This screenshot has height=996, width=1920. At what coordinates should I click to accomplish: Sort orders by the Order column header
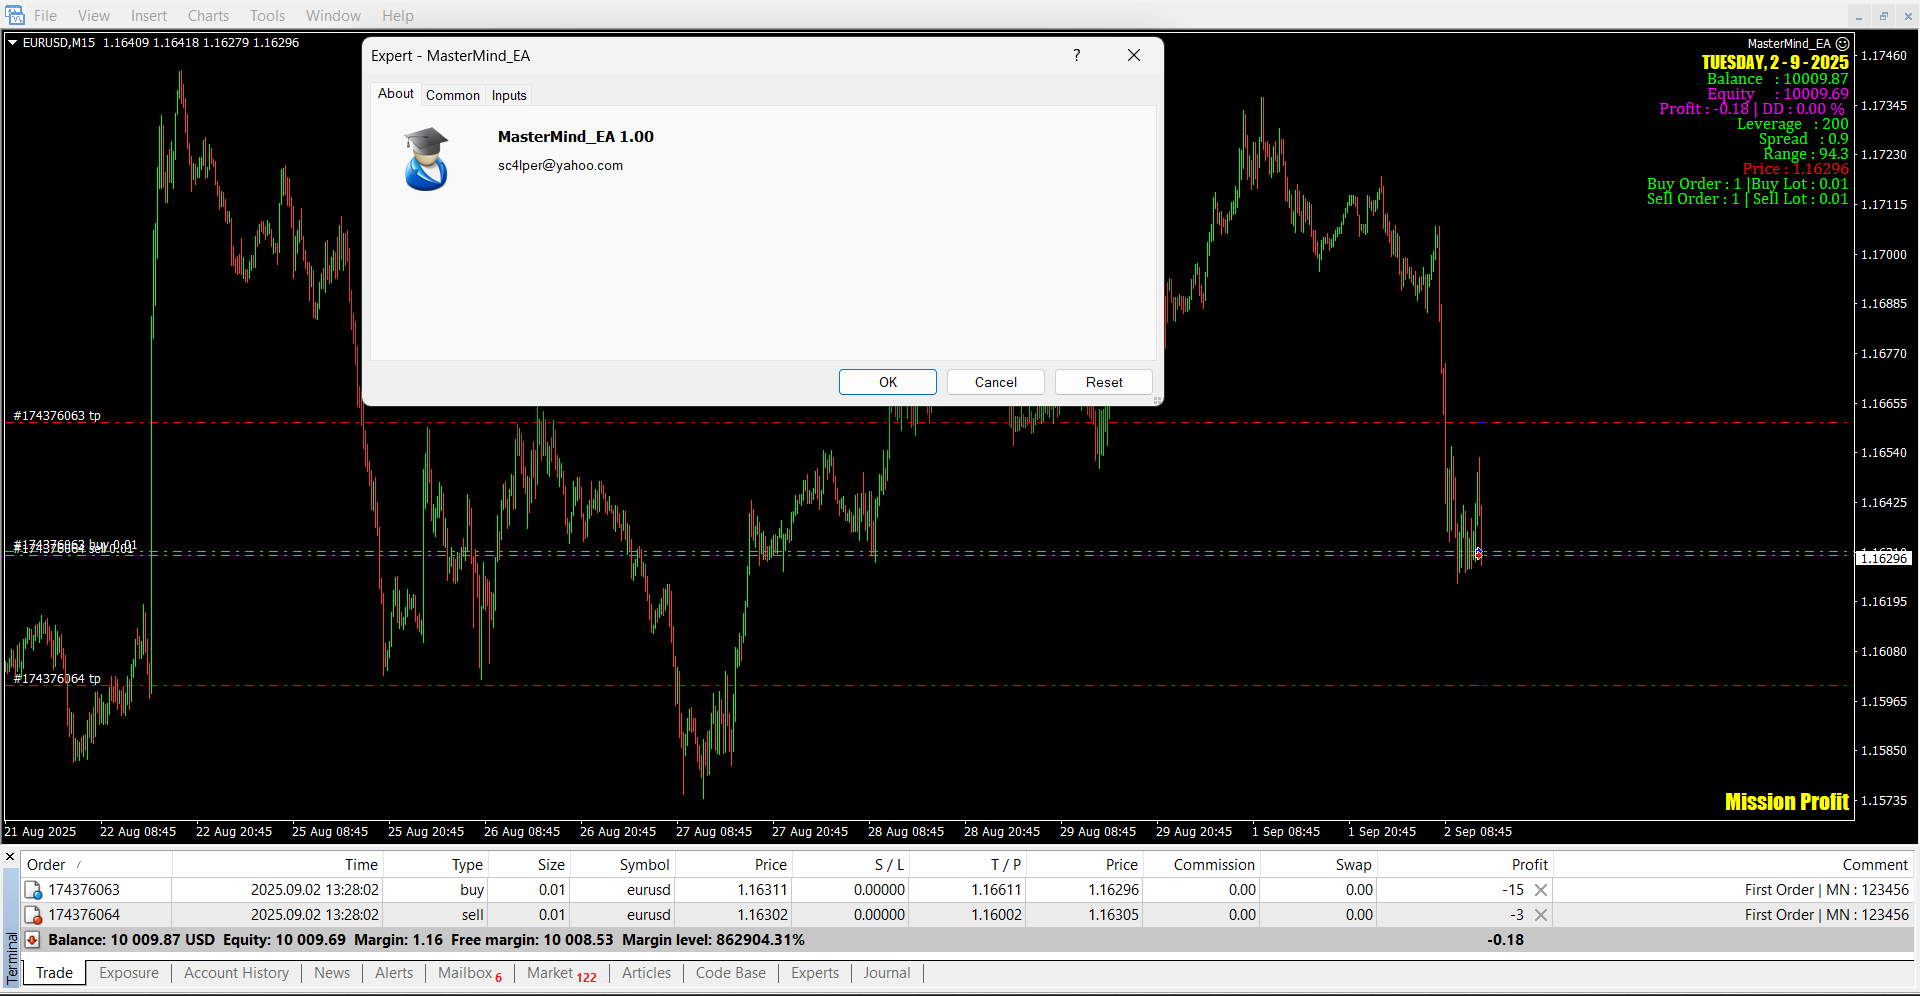click(46, 865)
